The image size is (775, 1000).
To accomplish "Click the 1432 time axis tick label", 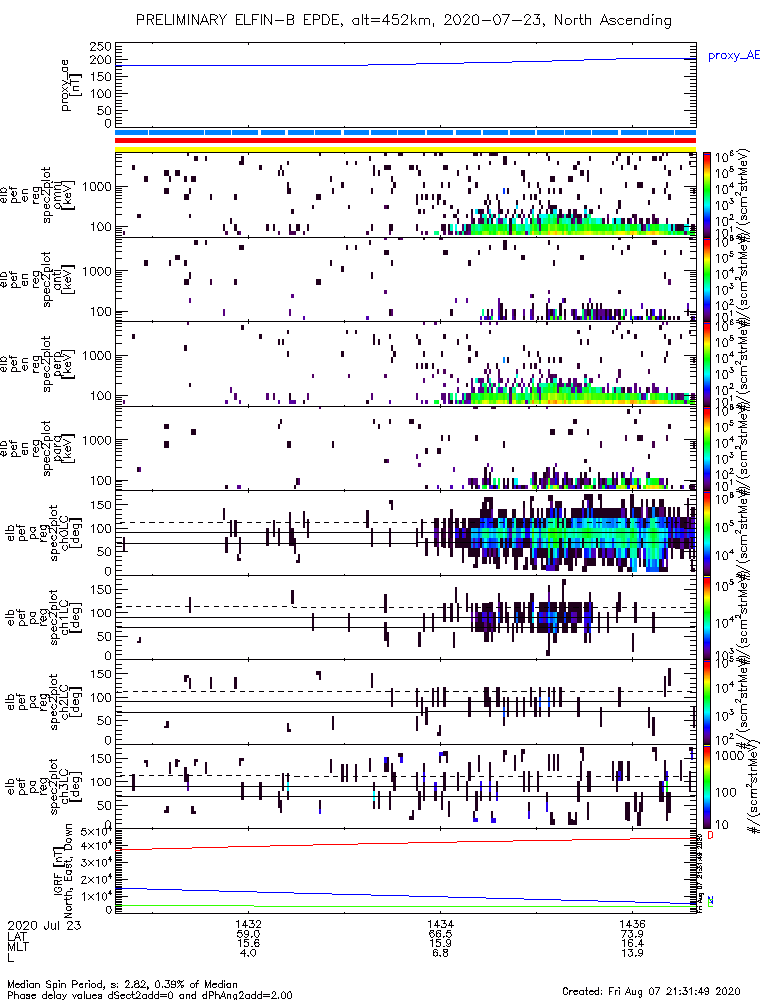I will tap(248, 924).
